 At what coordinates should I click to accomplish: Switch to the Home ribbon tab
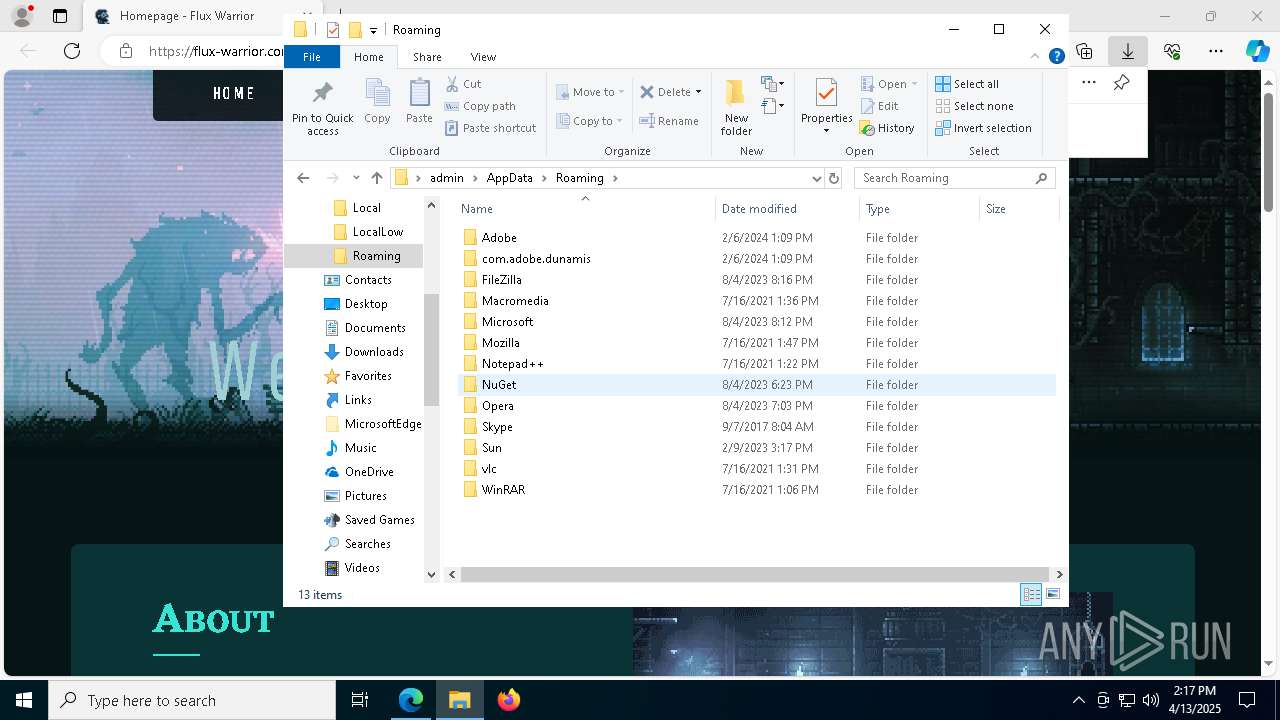368,57
